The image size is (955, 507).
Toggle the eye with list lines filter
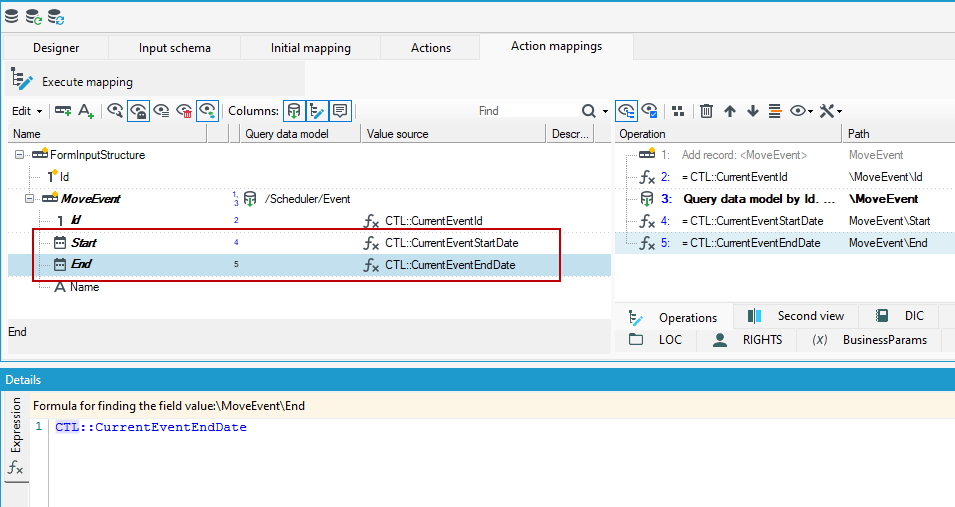(161, 111)
